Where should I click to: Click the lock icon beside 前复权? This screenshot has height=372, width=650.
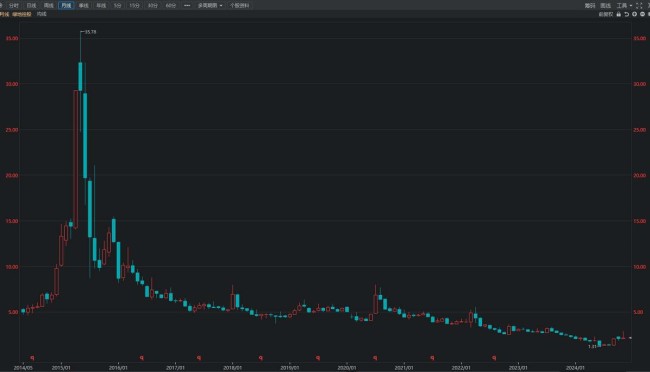(x=618, y=14)
